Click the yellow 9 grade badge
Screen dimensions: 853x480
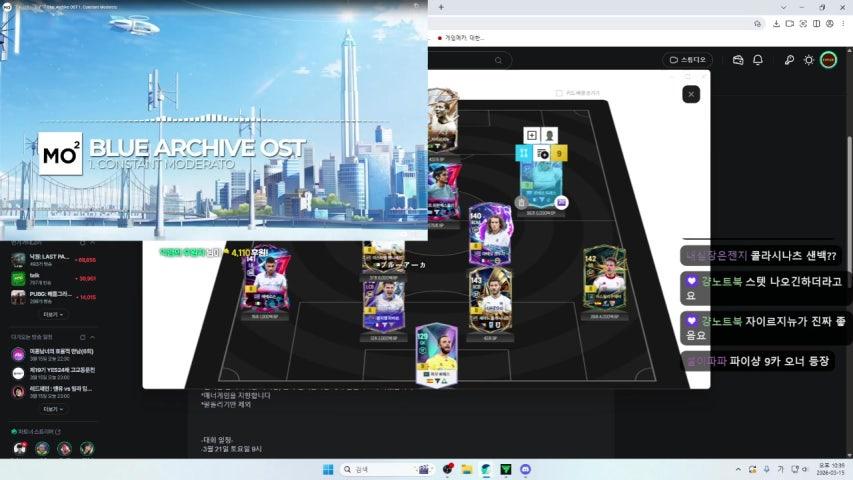coord(559,153)
